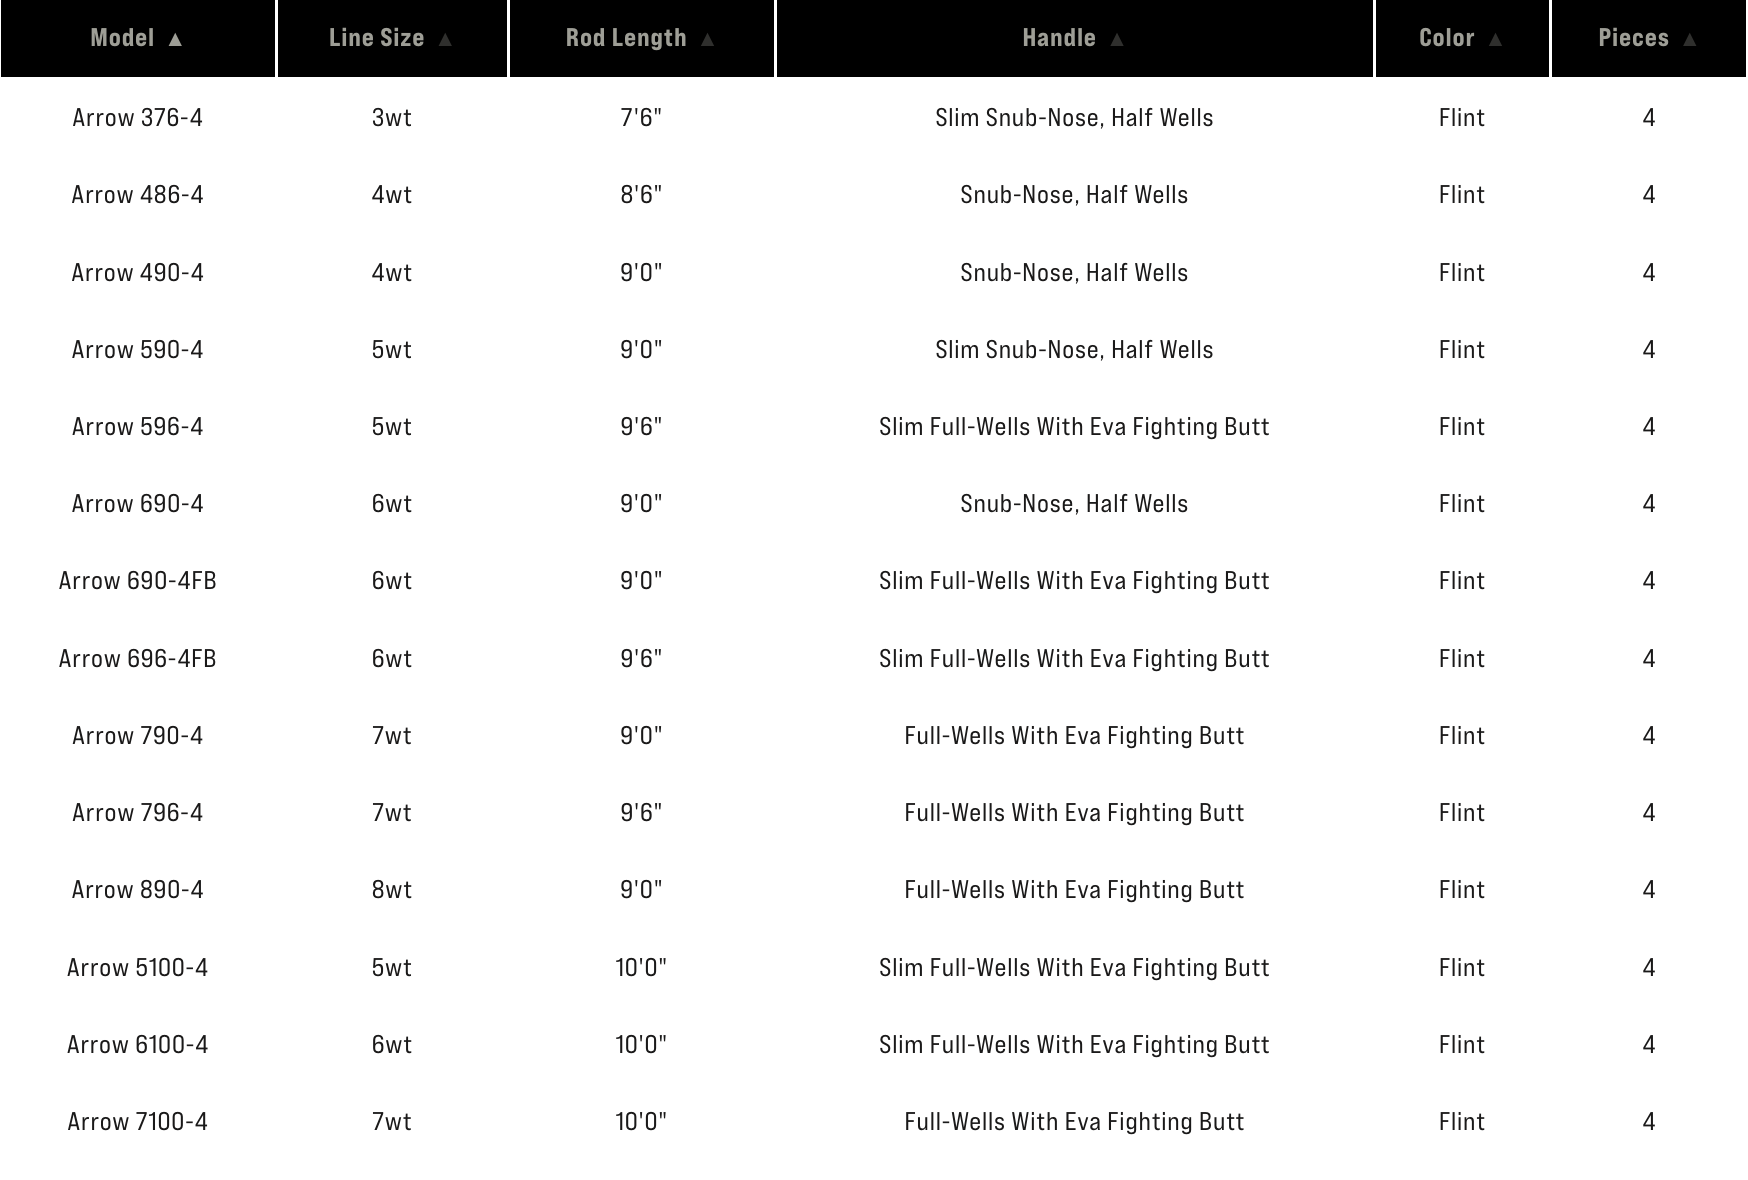Click the Flint color label for Arrow 590-4
The image size is (1748, 1180).
(1461, 349)
